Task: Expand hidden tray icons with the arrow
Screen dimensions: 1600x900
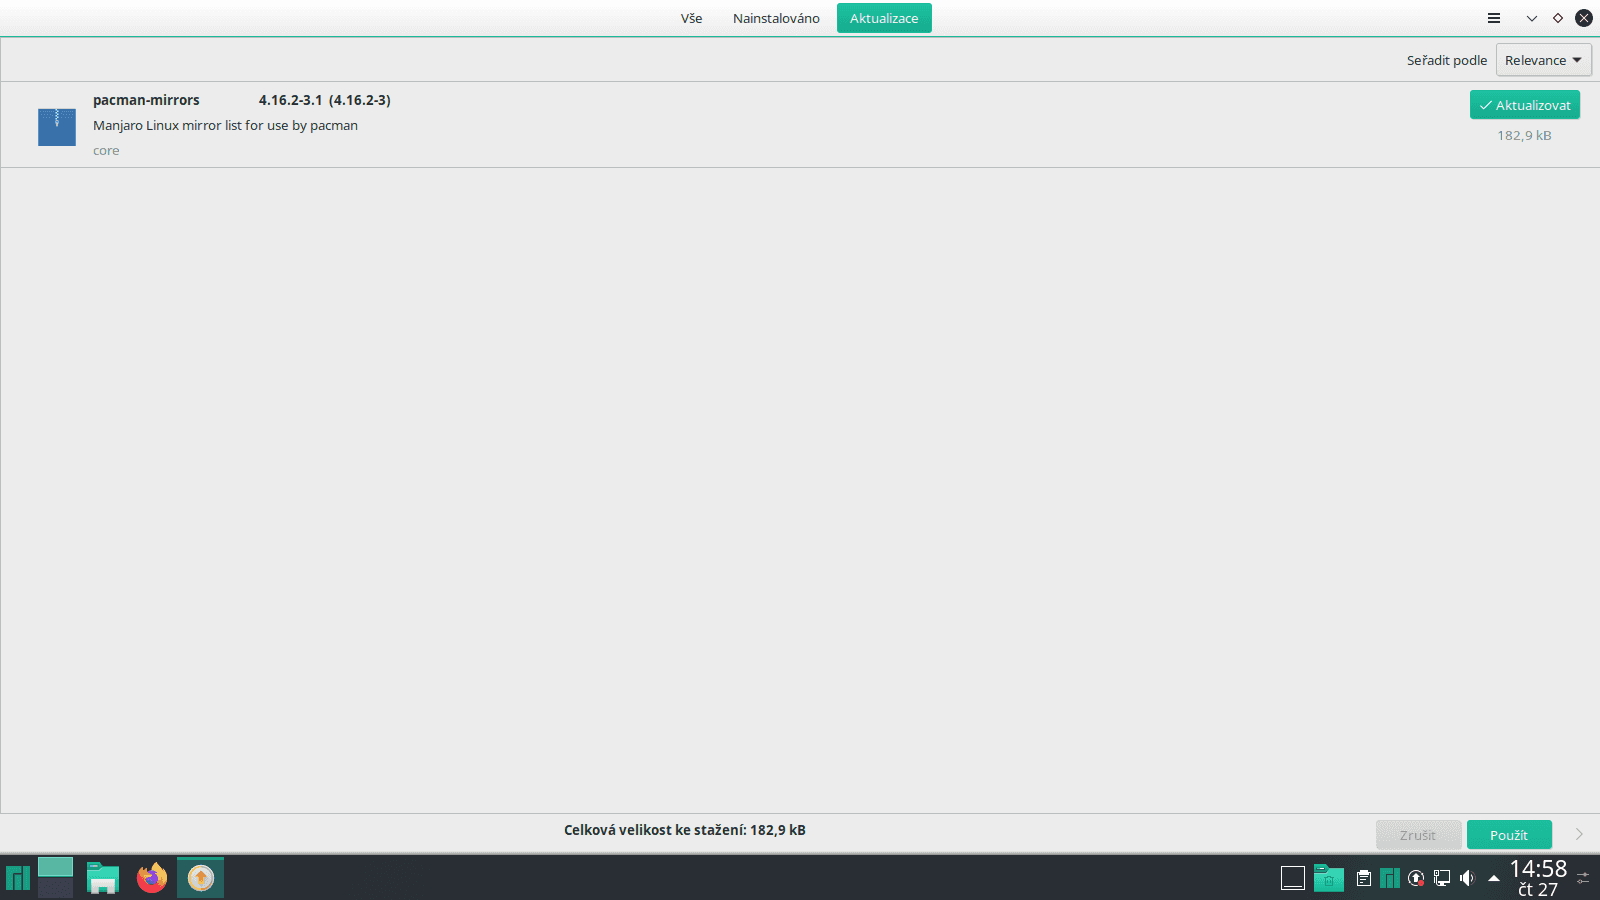Action: (x=1493, y=878)
